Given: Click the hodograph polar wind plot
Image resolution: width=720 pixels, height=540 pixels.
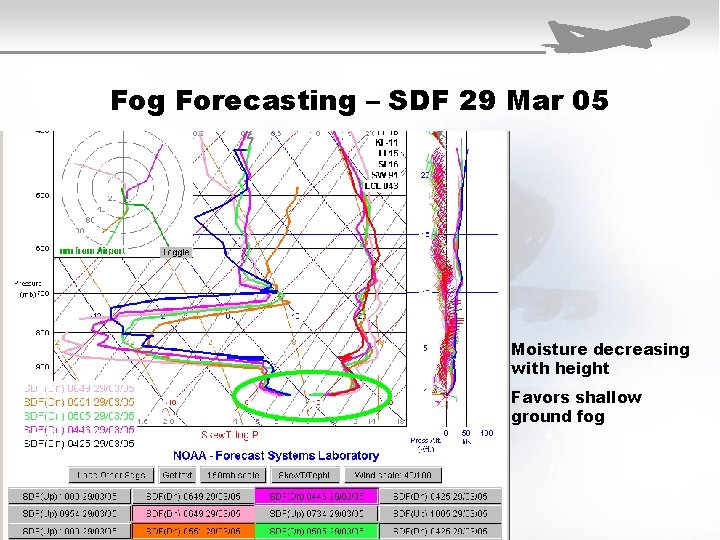Looking at the screenshot, I should tap(123, 188).
